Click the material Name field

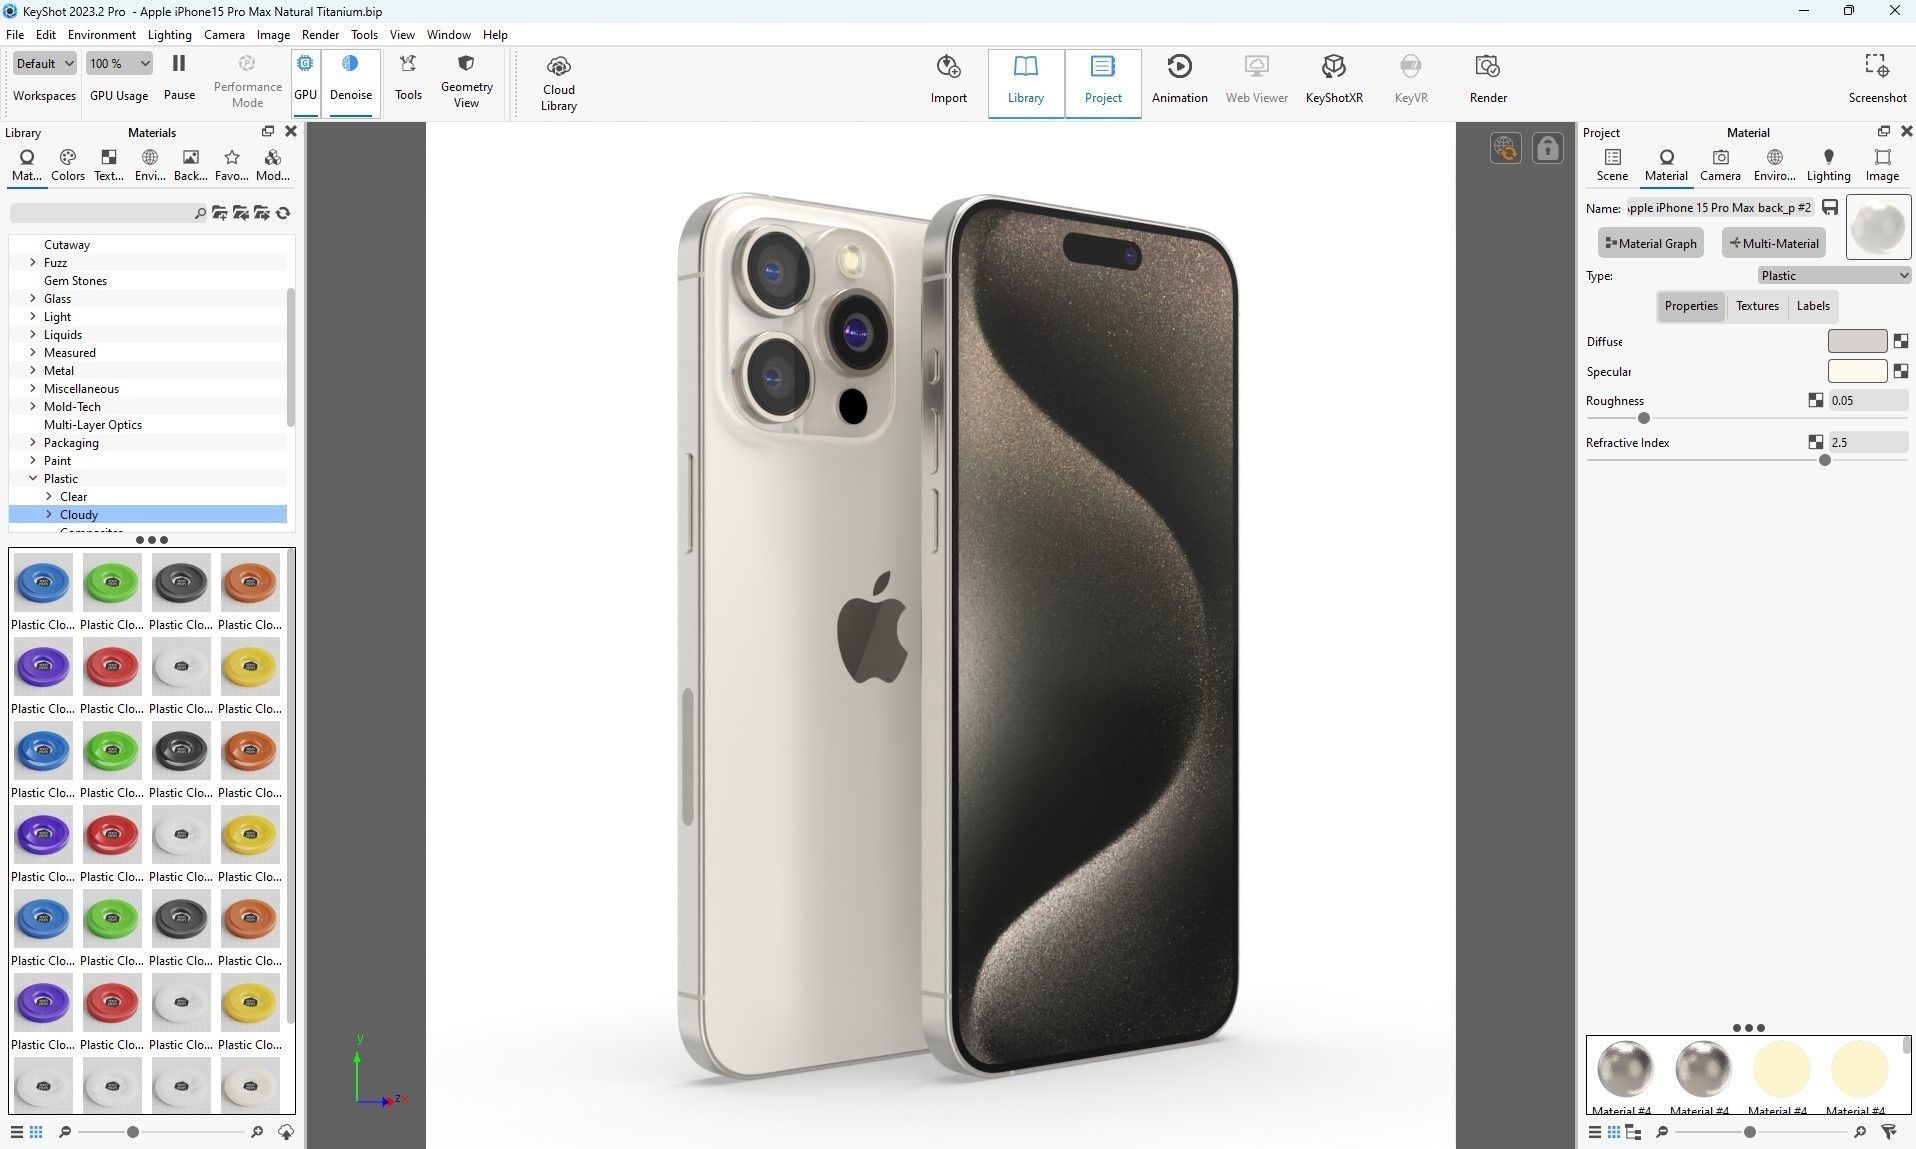[1720, 208]
